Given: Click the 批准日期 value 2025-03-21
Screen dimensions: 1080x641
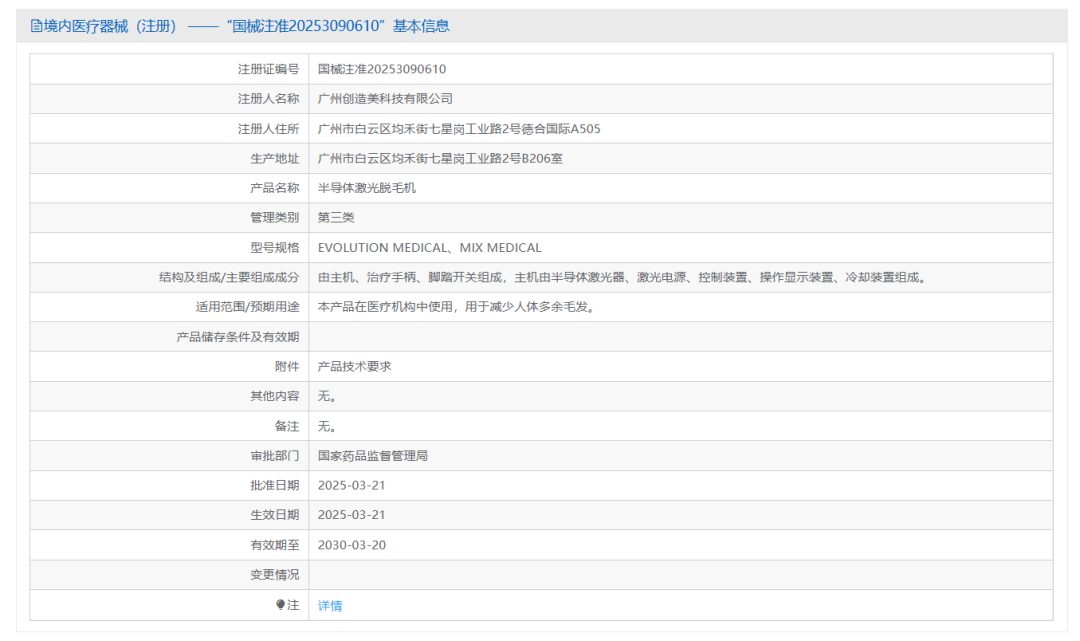Looking at the screenshot, I should 351,486.
